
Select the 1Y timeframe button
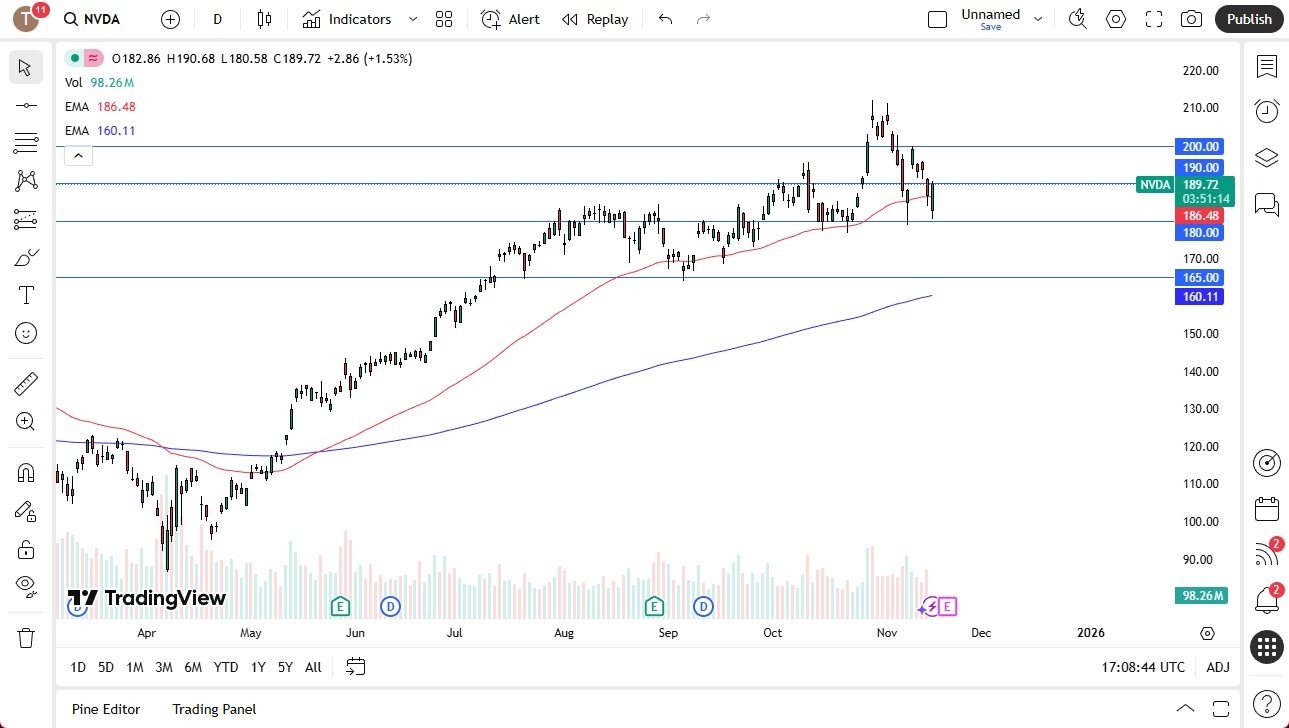pyautogui.click(x=257, y=667)
